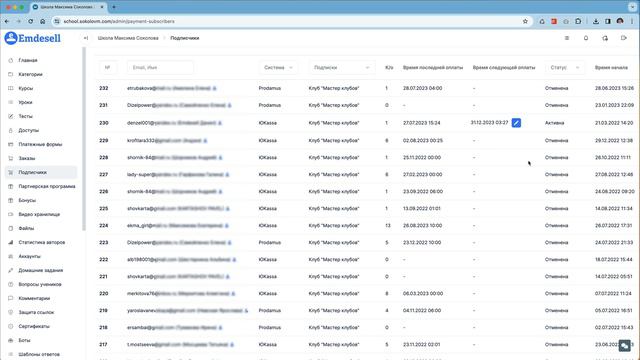This screenshot has width=640, height=360.
Task: Click the Emdesell logo
Action: 33,38
